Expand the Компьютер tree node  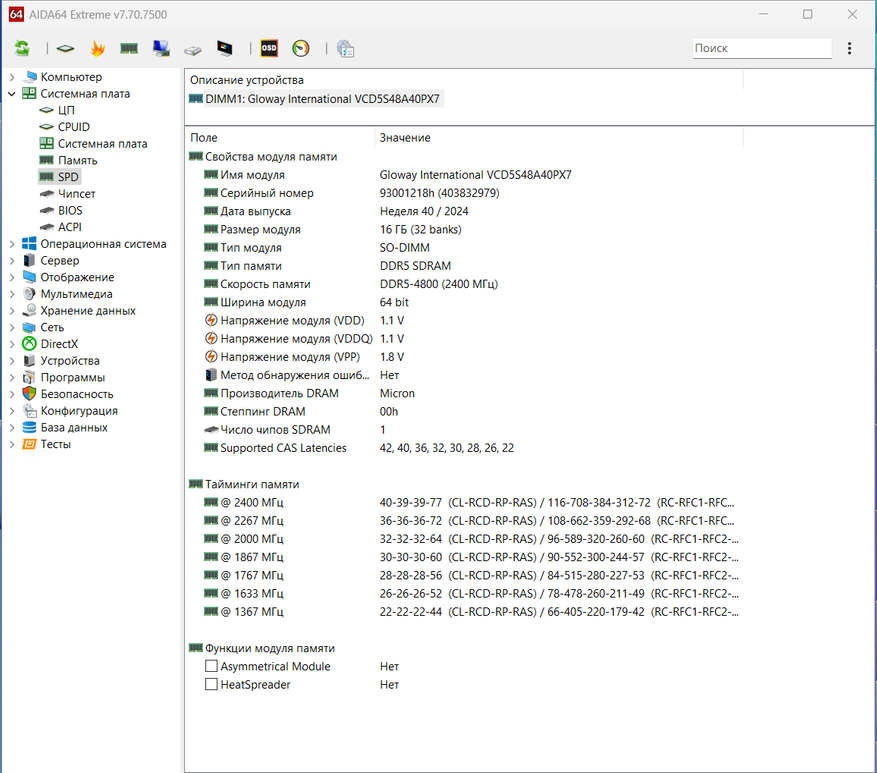(x=12, y=77)
